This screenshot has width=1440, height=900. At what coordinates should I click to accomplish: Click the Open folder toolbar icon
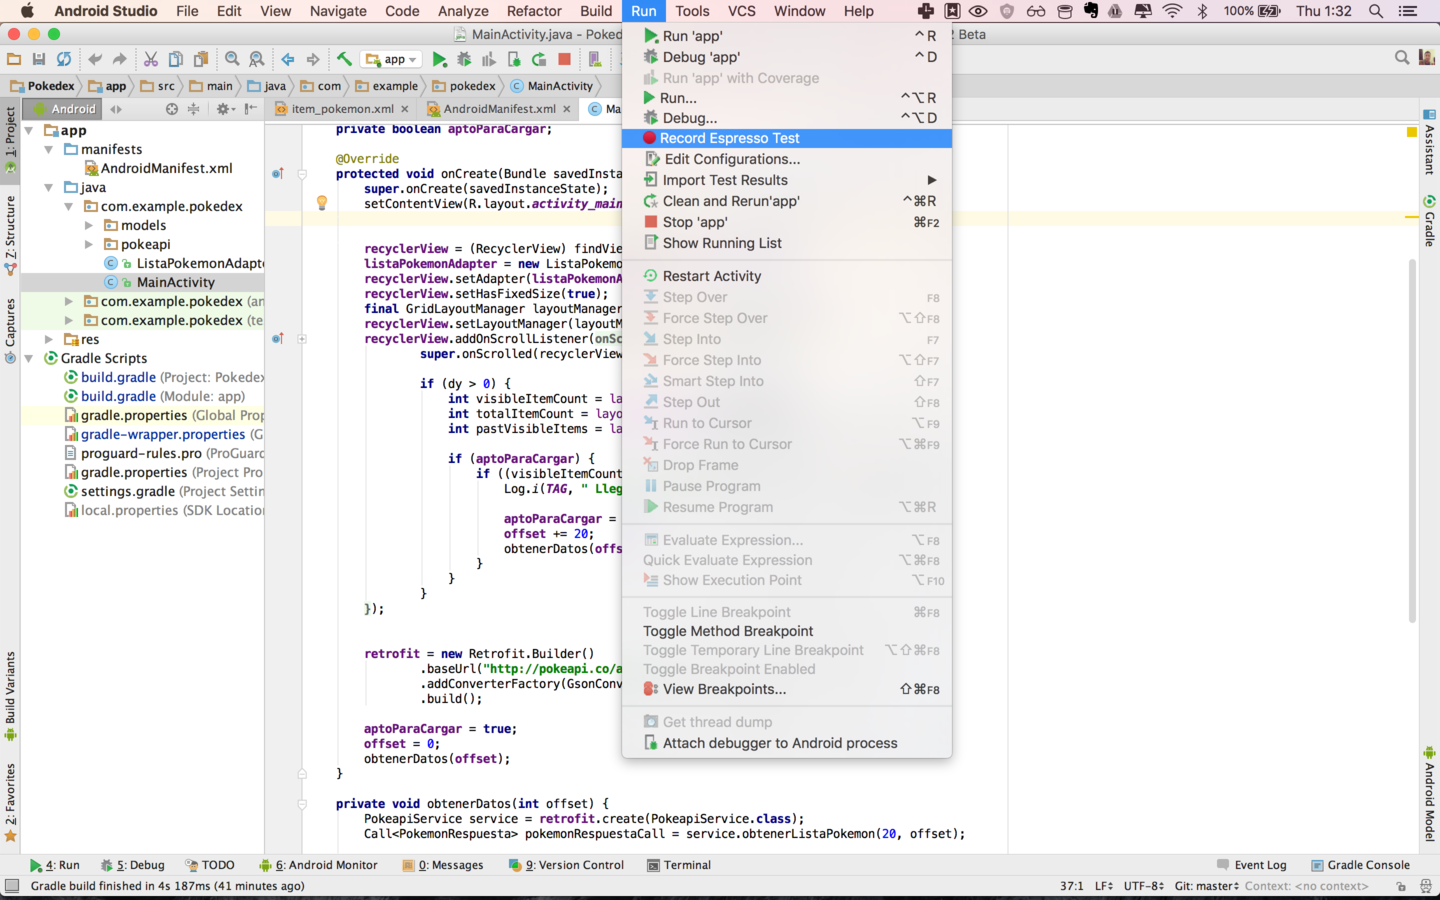pyautogui.click(x=14, y=59)
